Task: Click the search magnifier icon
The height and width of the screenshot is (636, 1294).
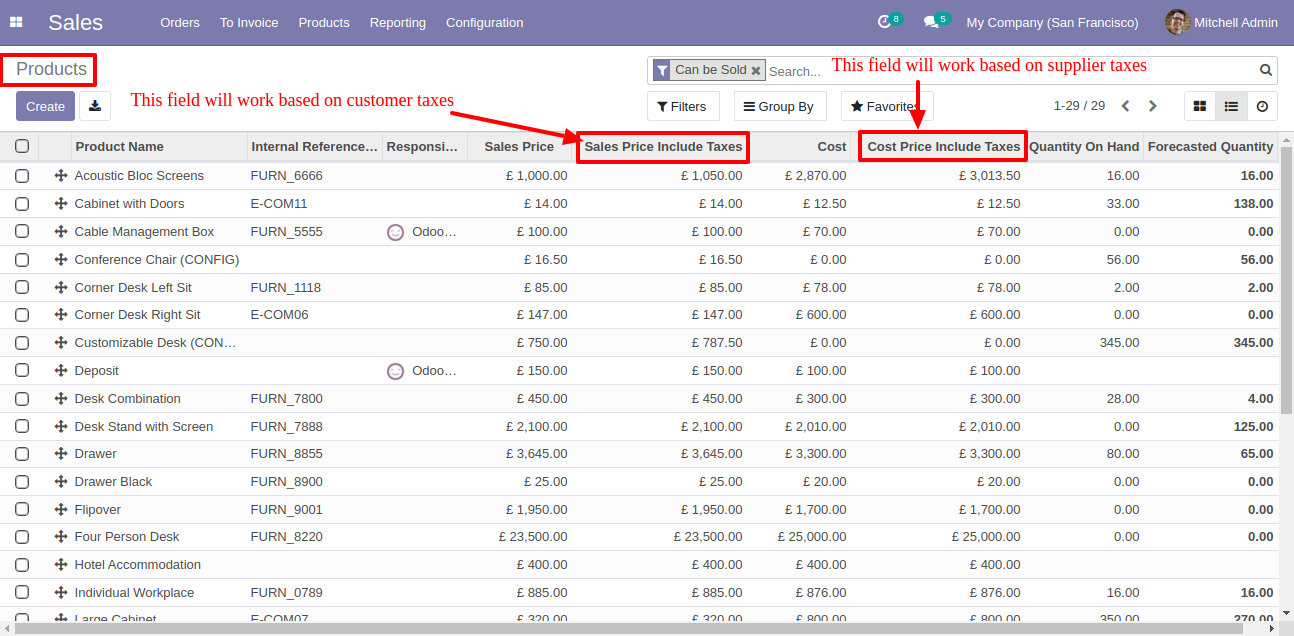Action: point(1266,70)
